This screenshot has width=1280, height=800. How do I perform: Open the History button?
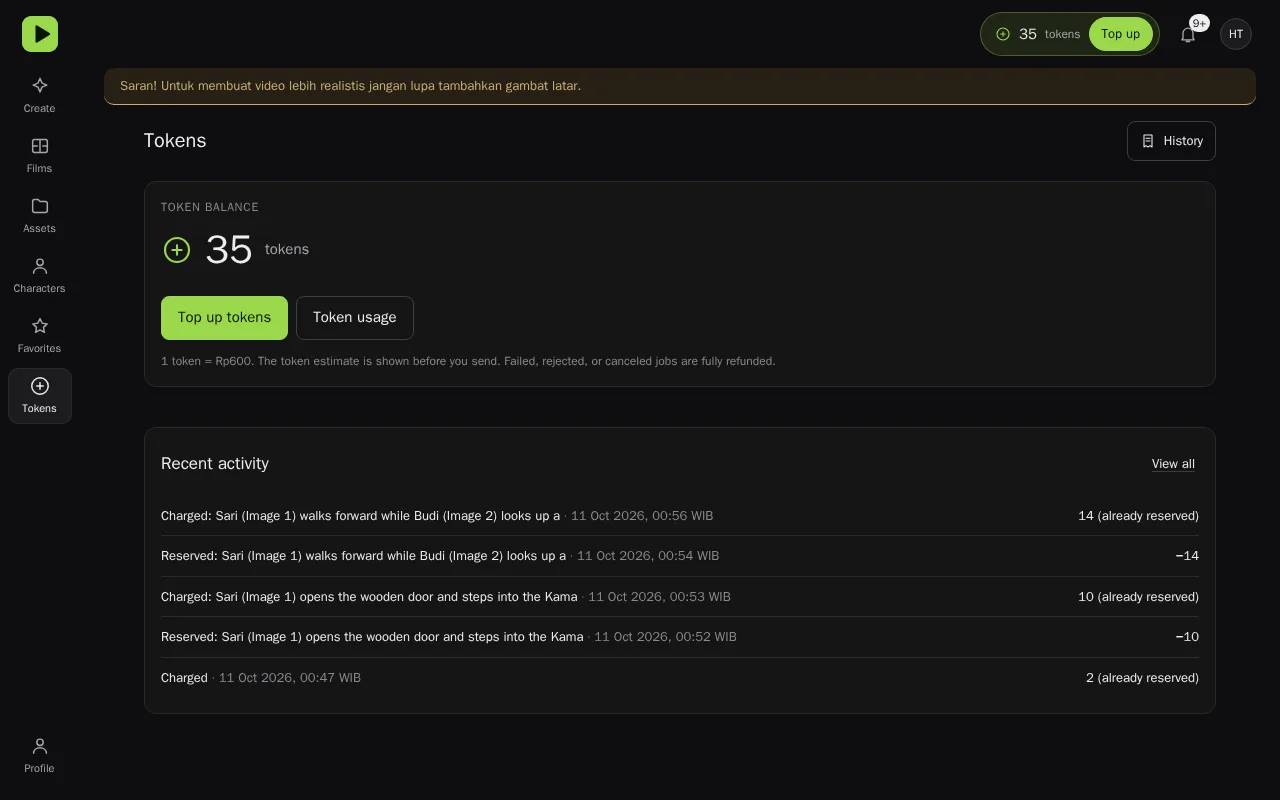[1171, 141]
